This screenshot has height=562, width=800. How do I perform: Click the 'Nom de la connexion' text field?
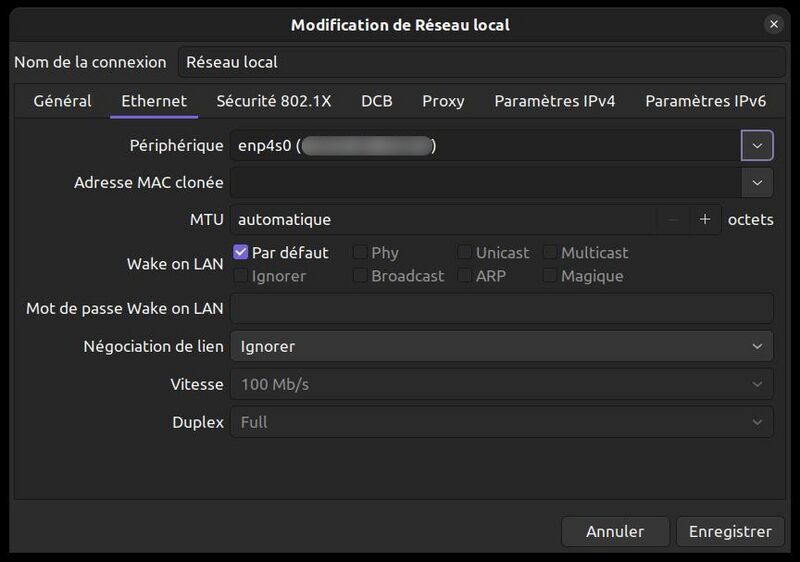[x=481, y=62]
